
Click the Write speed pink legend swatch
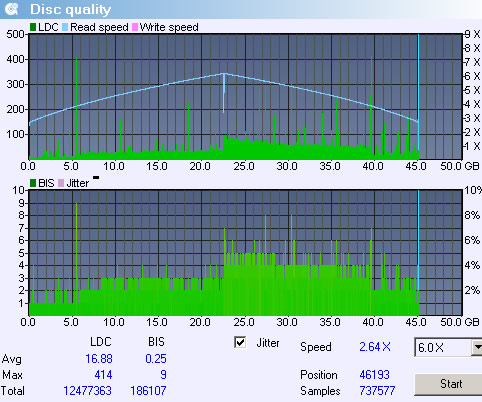tap(135, 27)
